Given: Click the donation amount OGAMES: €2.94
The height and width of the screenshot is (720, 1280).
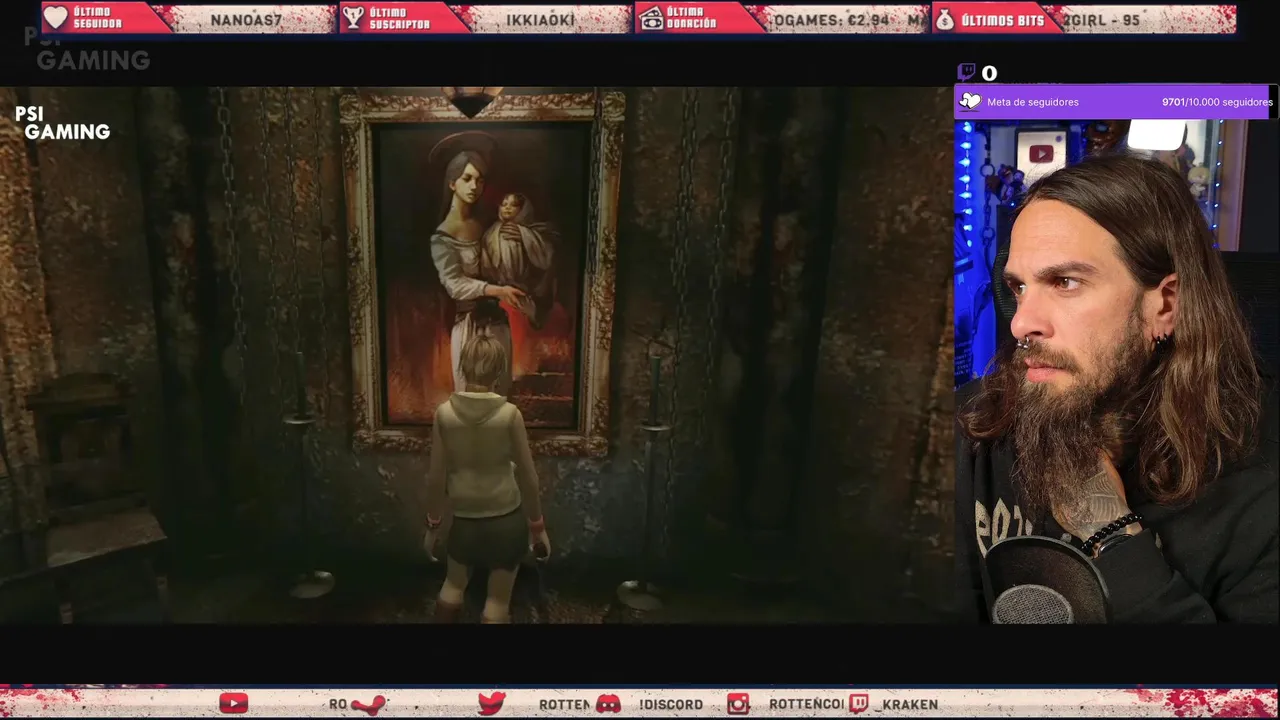Looking at the screenshot, I should (x=831, y=19).
